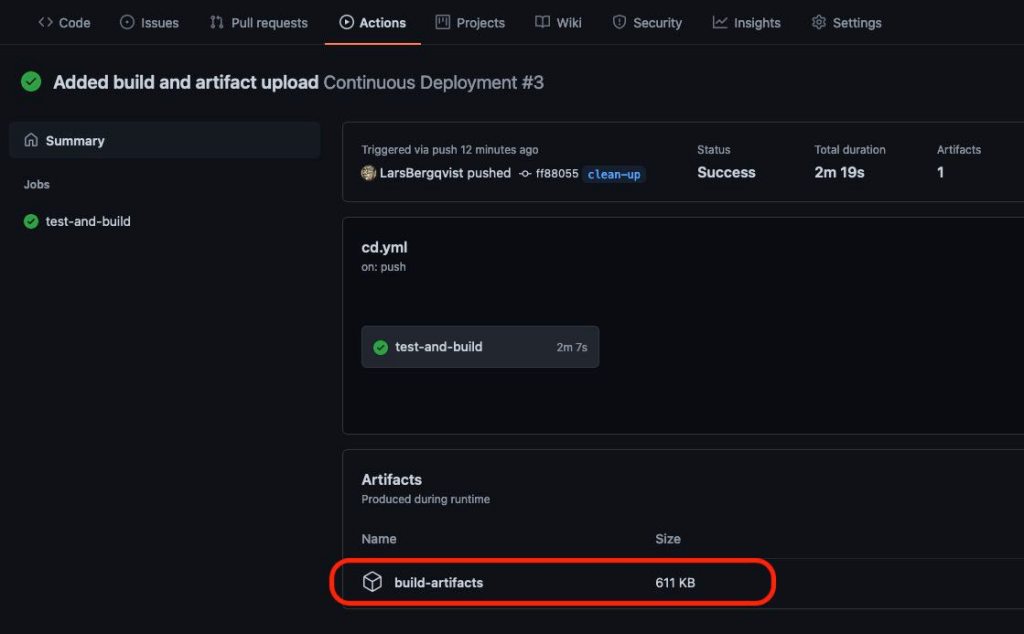
Task: Open commit ff88055
Action: [x=556, y=173]
